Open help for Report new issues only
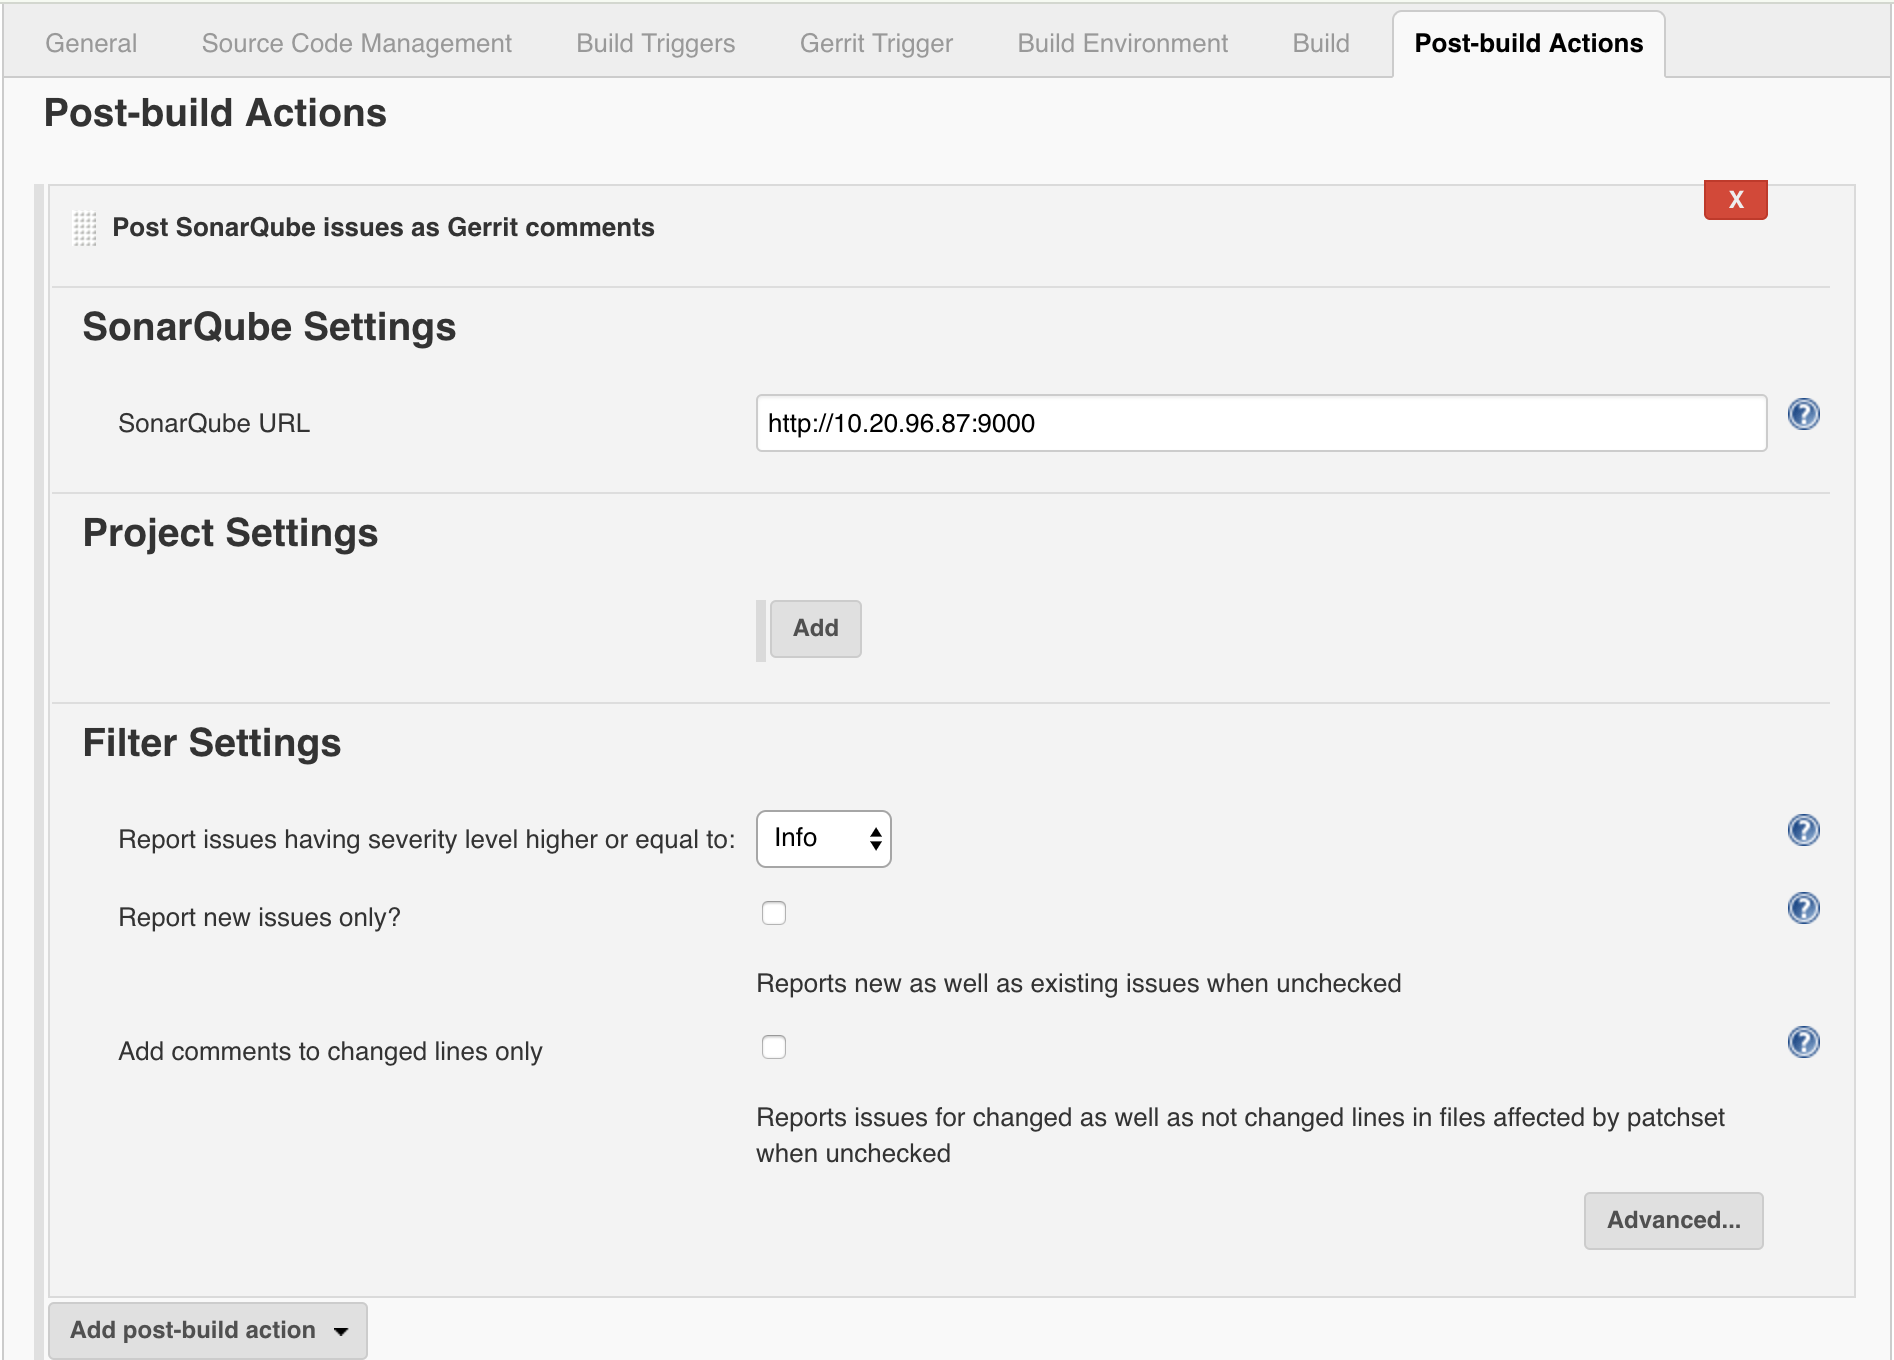Viewport: 1894px width, 1360px height. pyautogui.click(x=1803, y=908)
